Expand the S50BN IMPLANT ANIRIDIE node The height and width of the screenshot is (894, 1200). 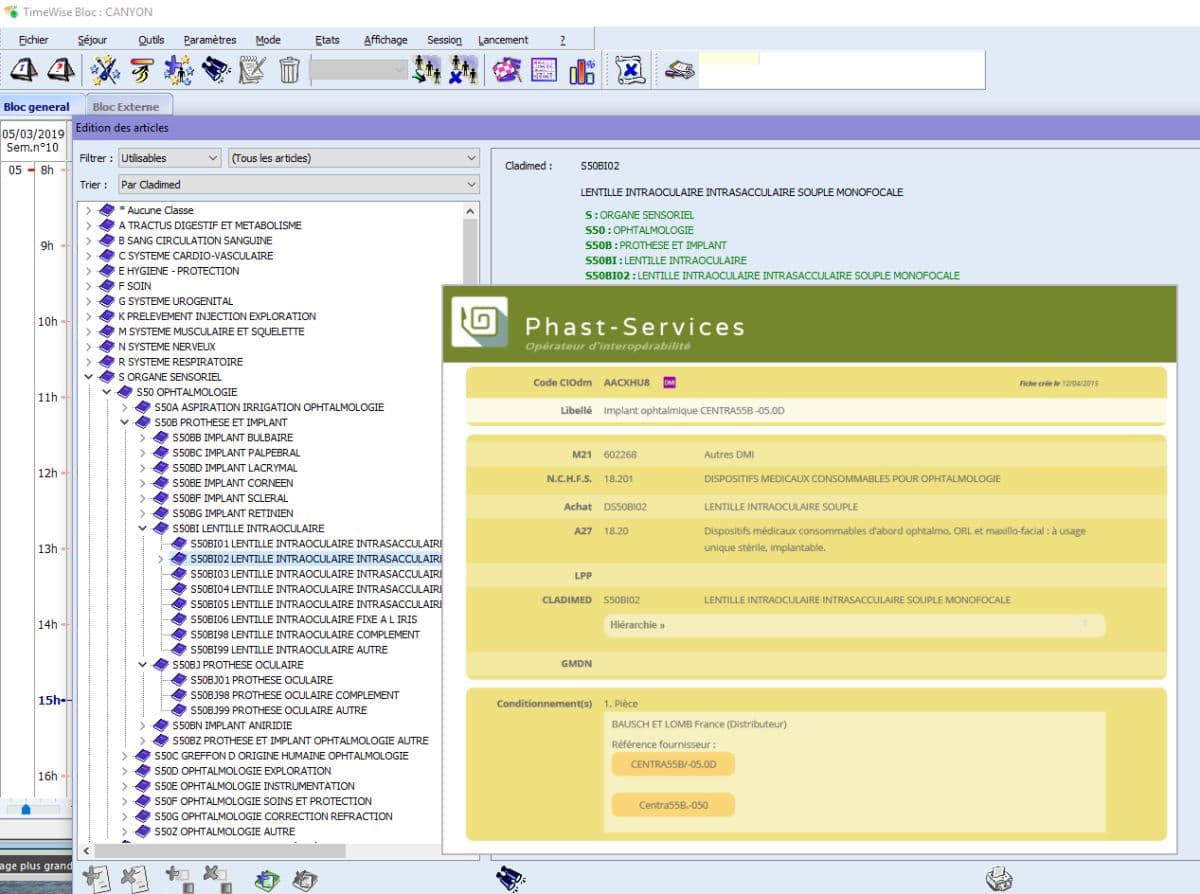142,725
